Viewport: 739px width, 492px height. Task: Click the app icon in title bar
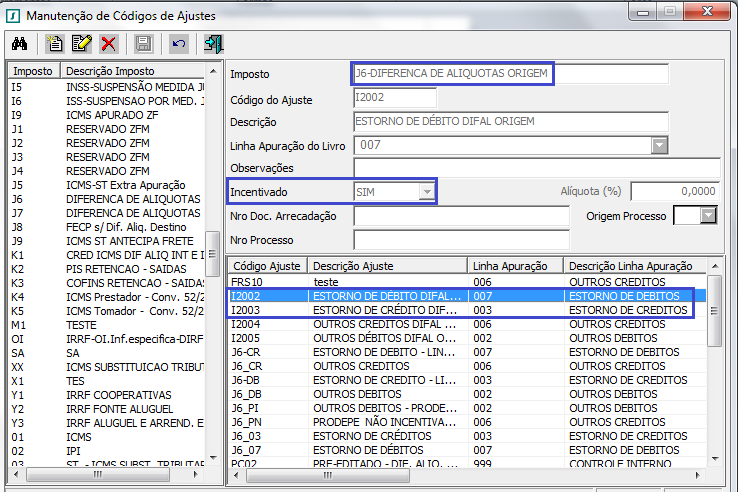pos(13,15)
